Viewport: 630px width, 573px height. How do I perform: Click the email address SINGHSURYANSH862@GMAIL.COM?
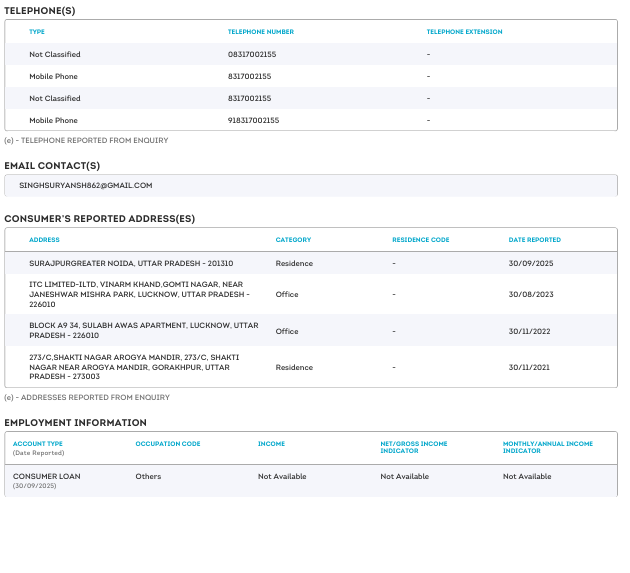[85, 185]
